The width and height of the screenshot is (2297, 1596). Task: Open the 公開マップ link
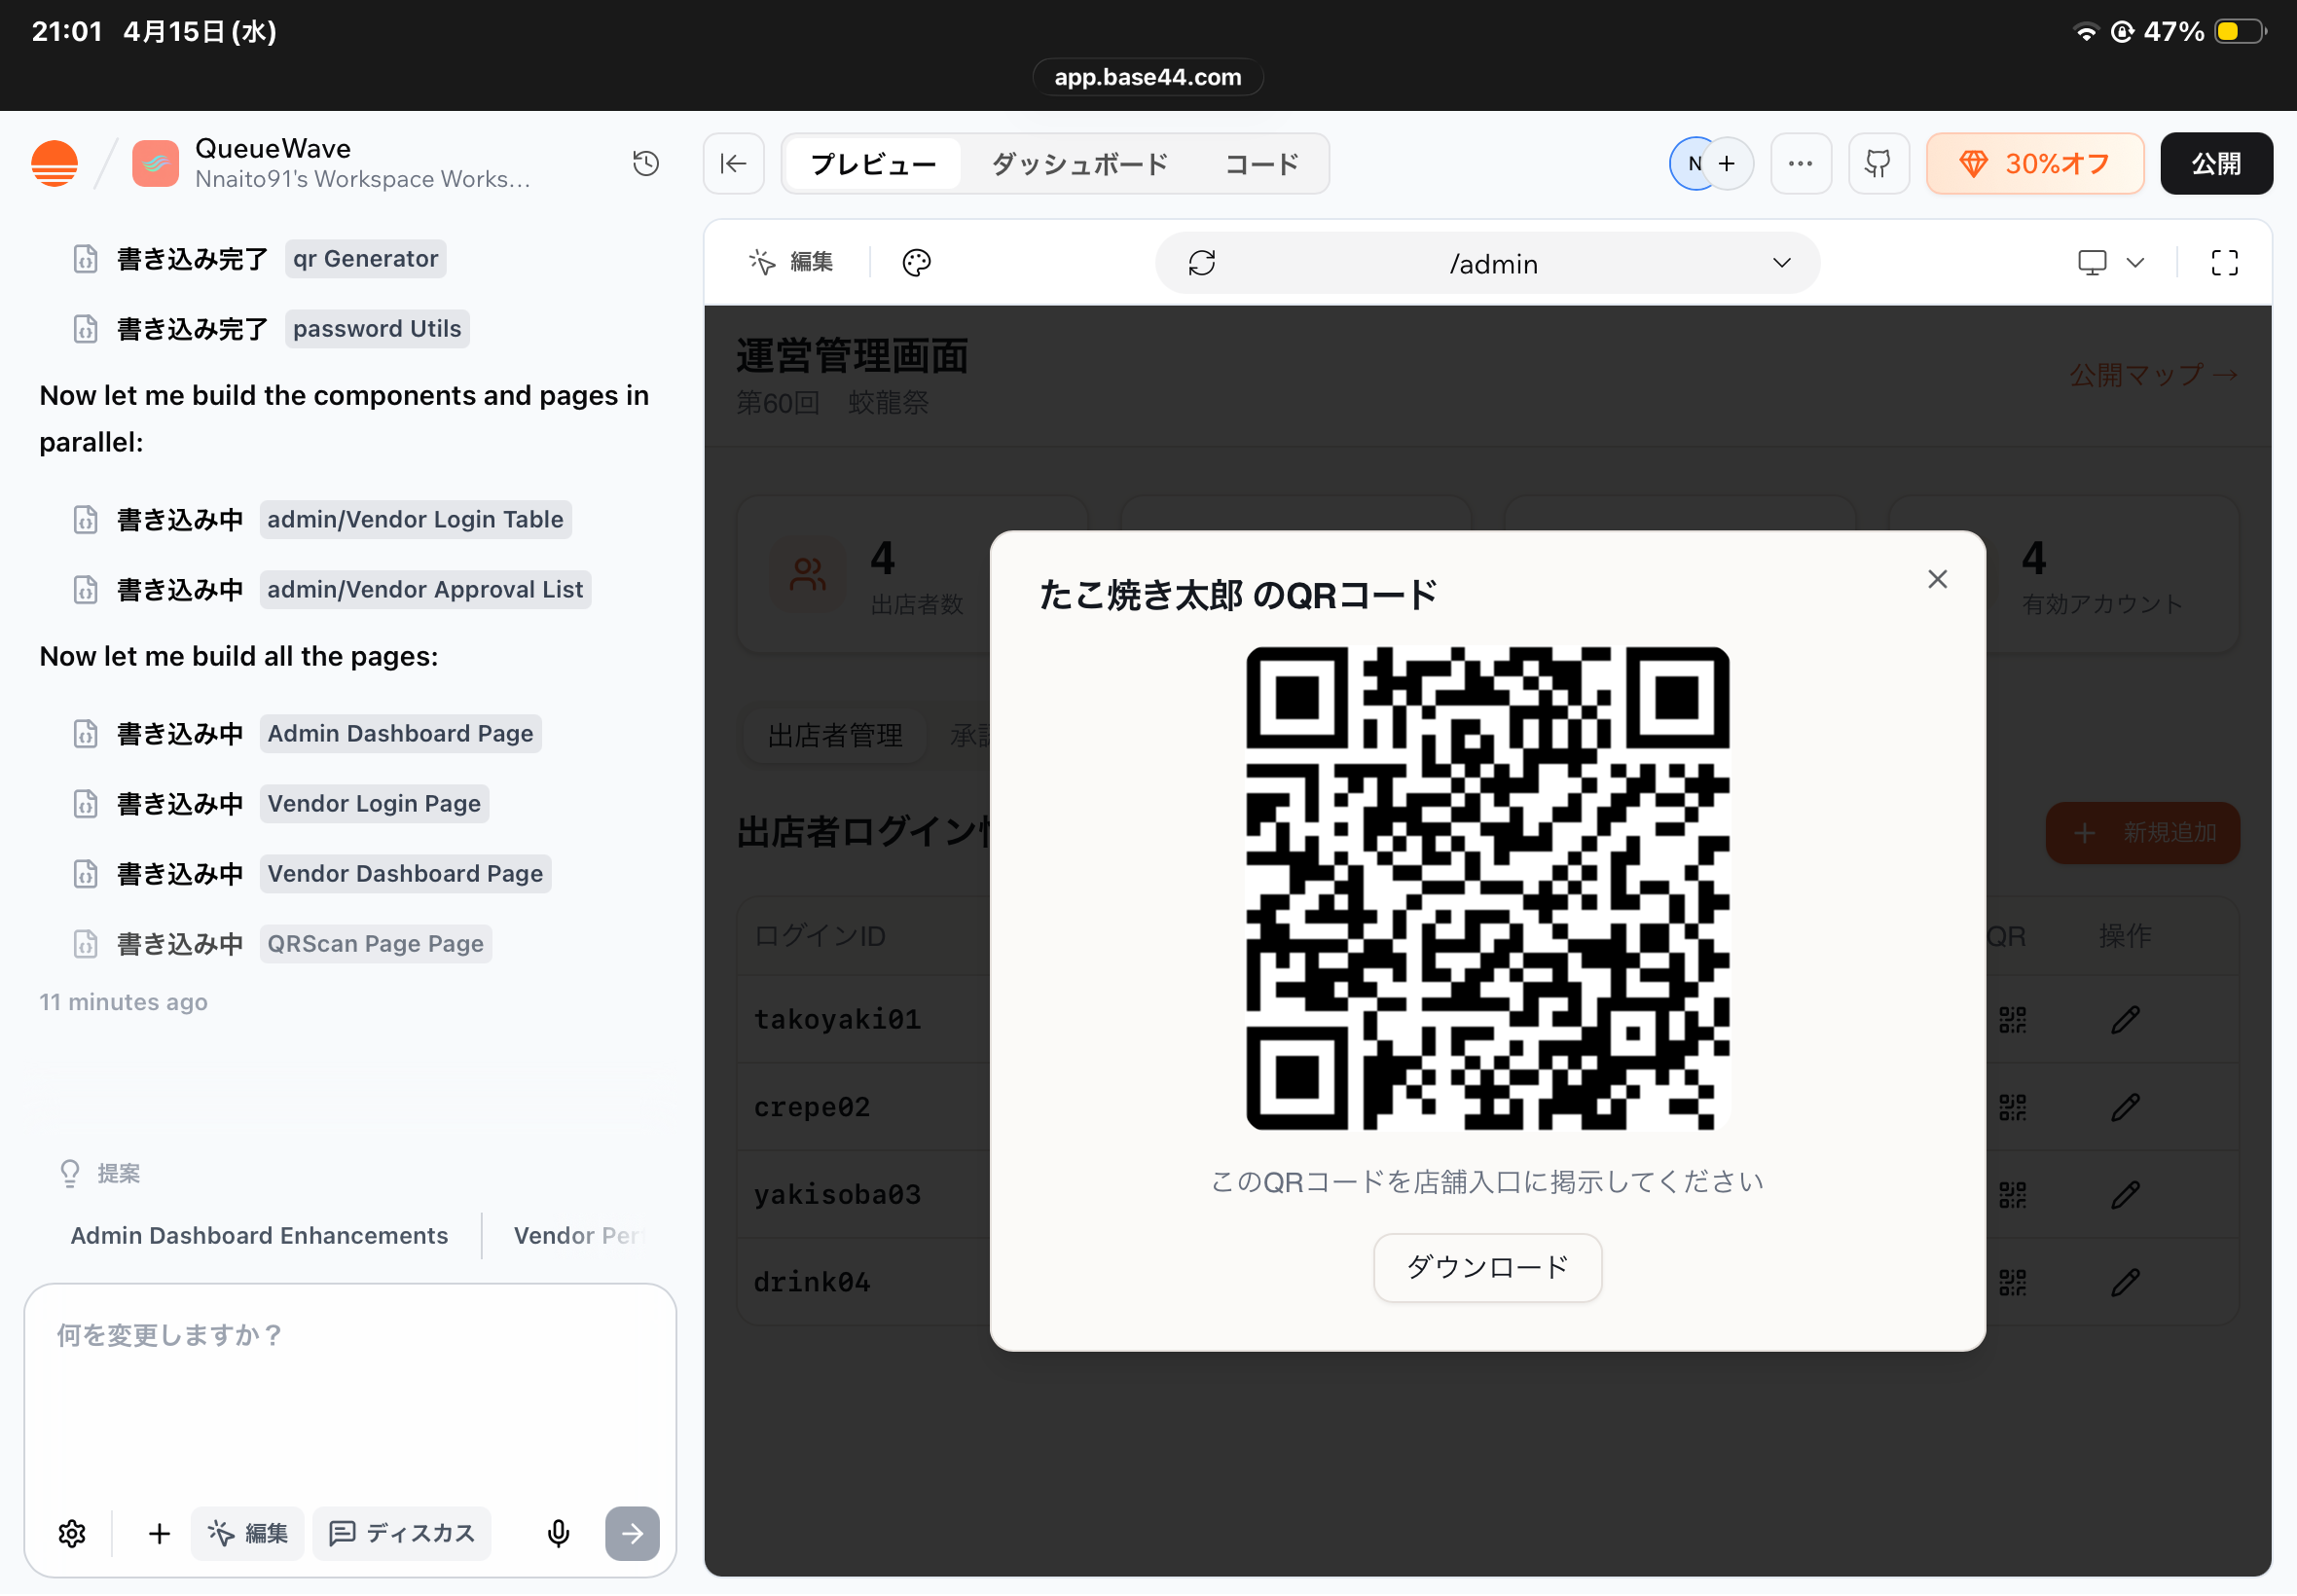click(2153, 375)
